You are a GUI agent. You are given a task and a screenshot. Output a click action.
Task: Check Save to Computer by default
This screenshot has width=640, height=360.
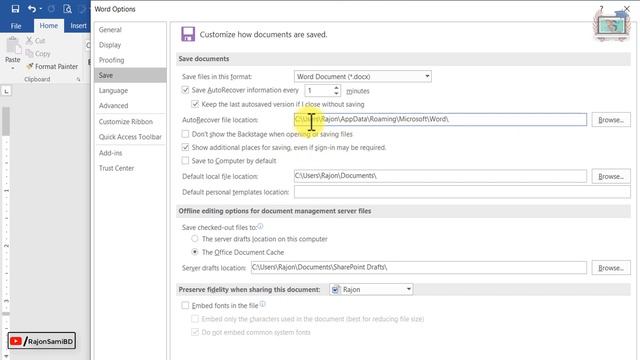click(185, 161)
